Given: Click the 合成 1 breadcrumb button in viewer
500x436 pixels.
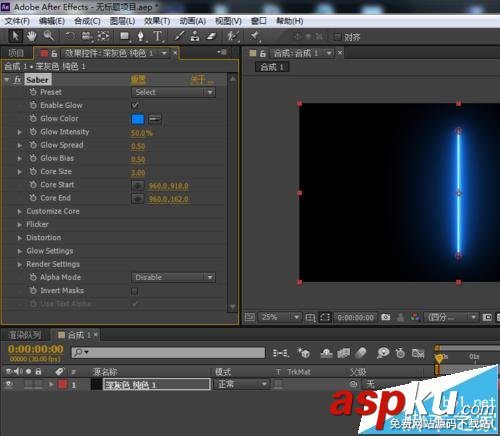Looking at the screenshot, I should (272, 67).
